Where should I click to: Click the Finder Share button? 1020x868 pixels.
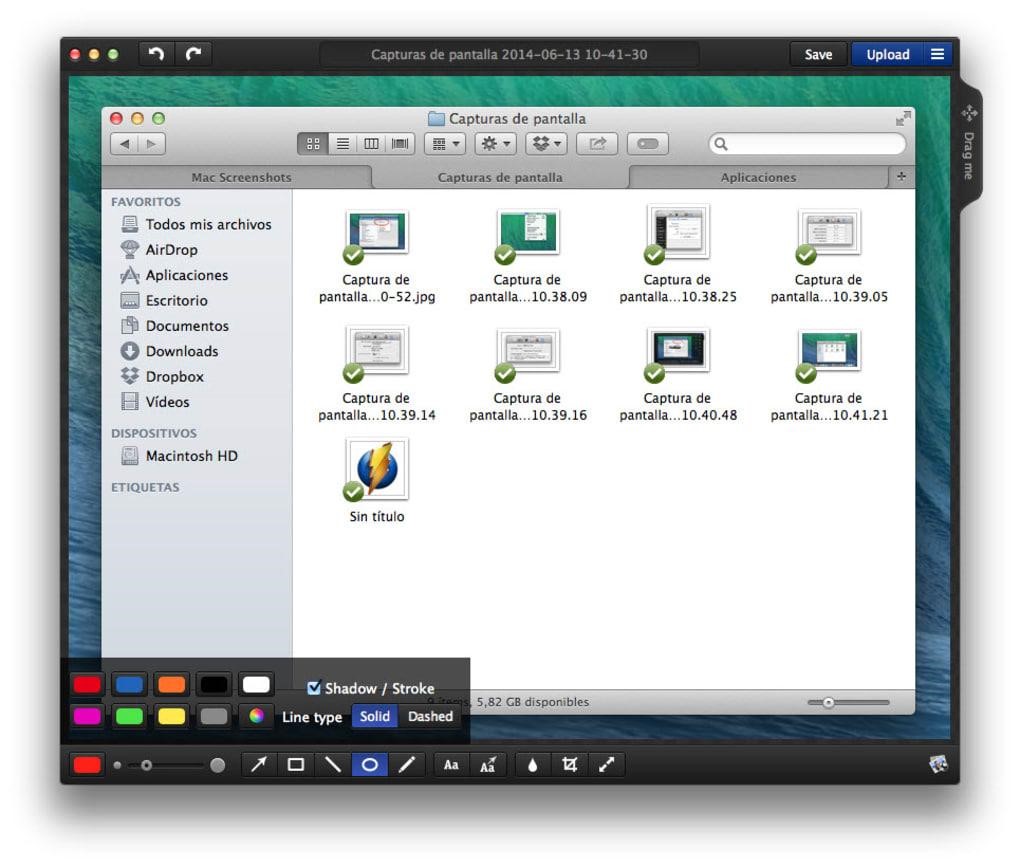point(597,144)
